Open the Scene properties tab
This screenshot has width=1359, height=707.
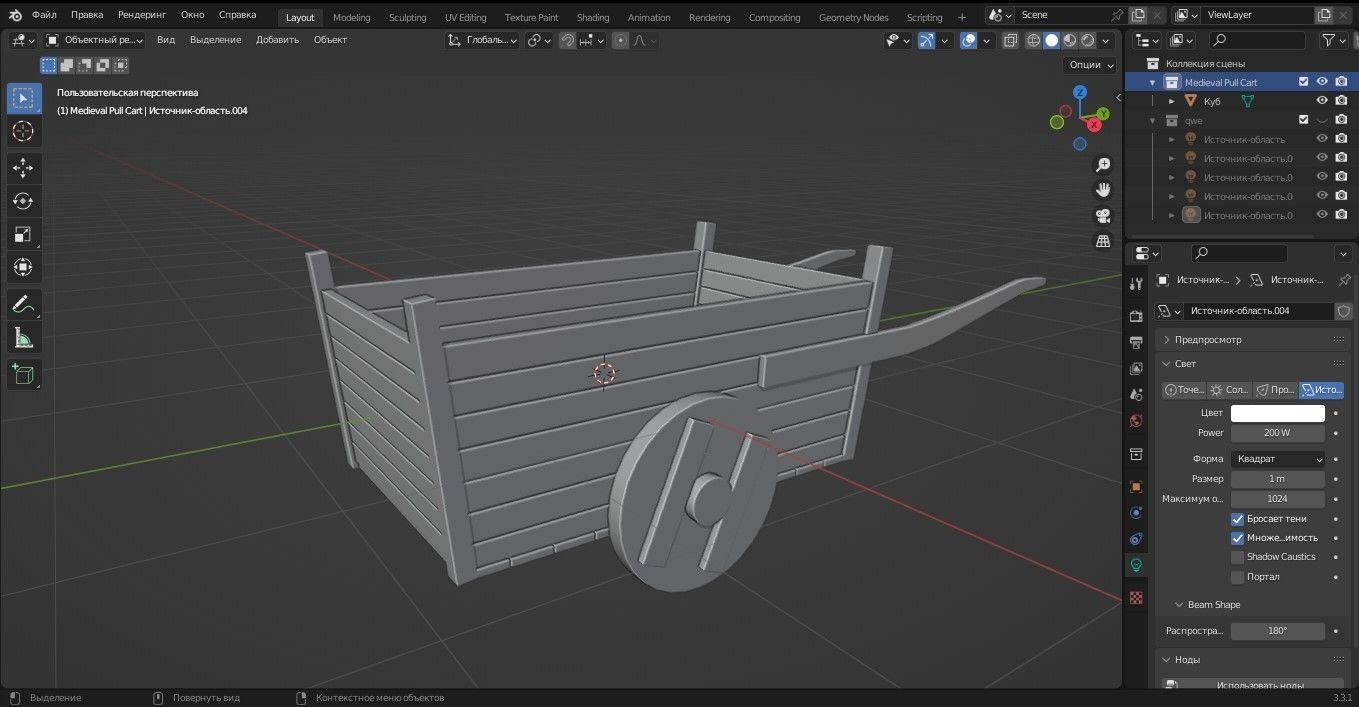pos(1136,394)
